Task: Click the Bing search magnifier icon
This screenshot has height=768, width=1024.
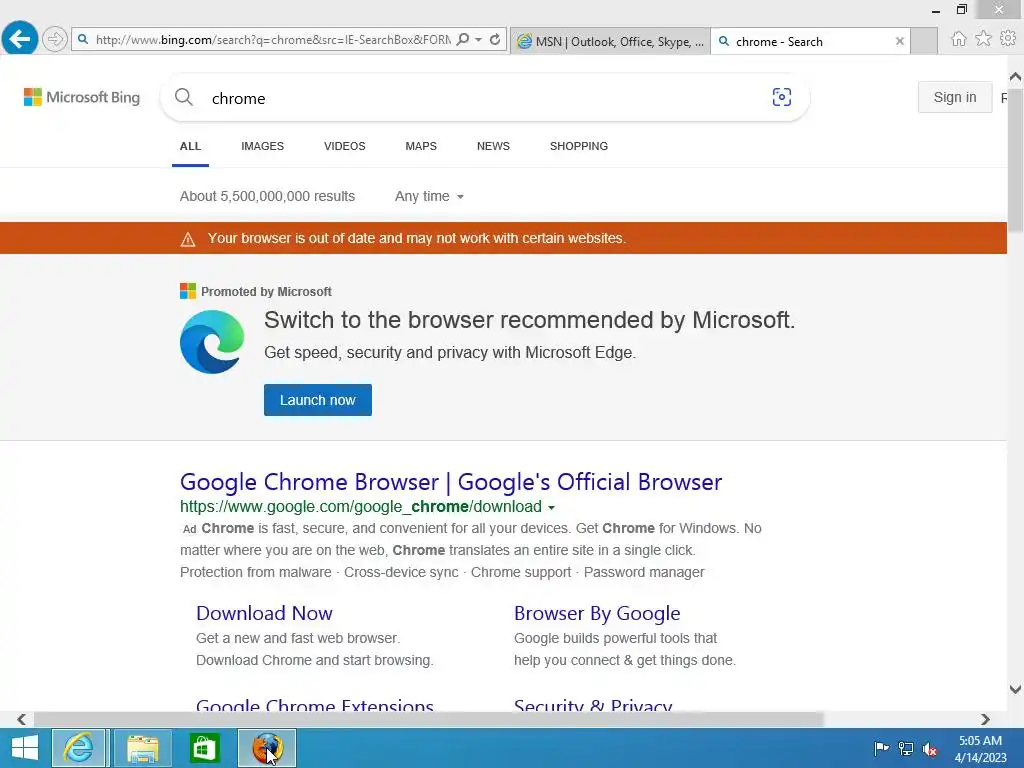Action: pos(184,97)
